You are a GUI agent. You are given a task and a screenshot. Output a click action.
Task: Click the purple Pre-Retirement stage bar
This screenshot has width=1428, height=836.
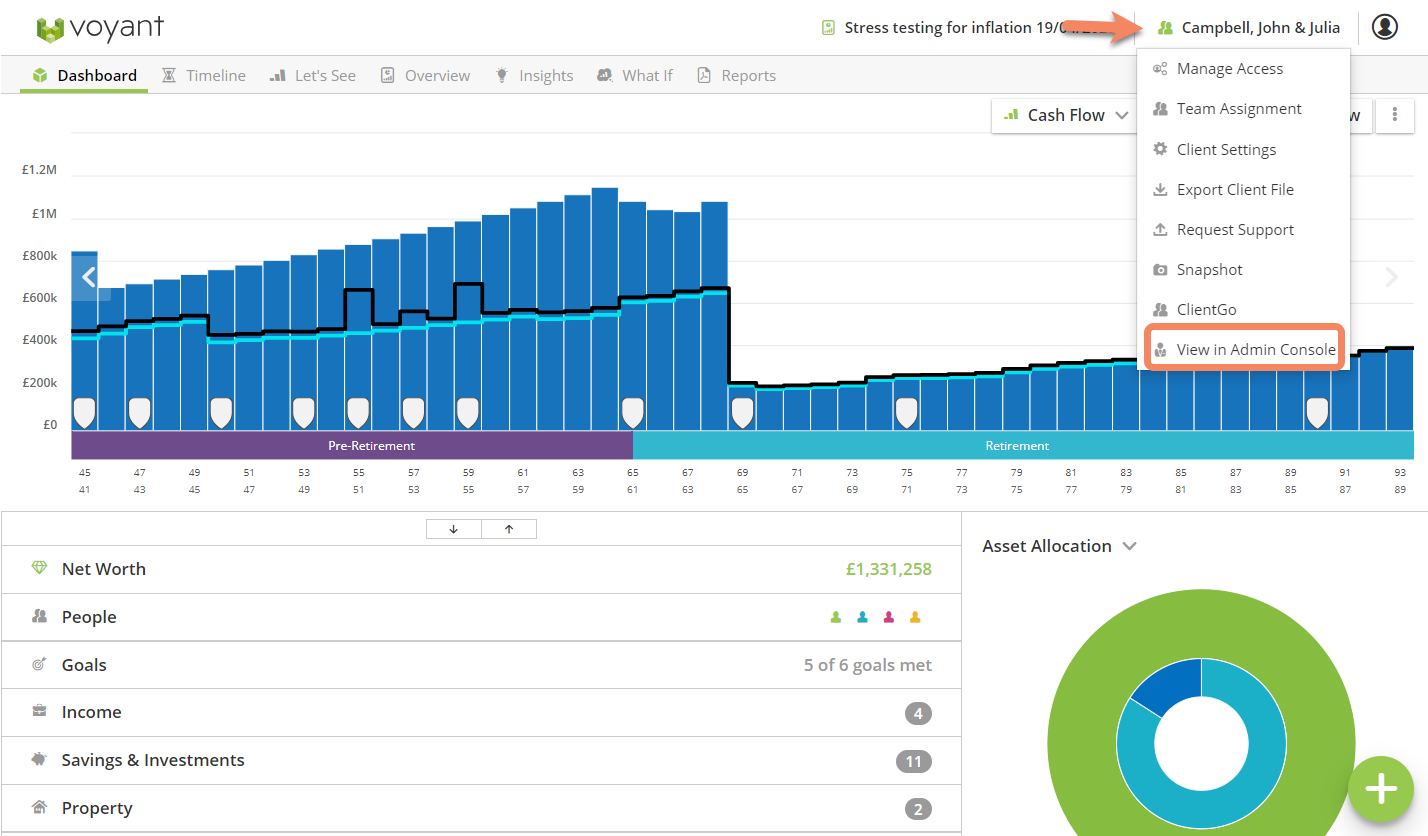click(x=352, y=445)
